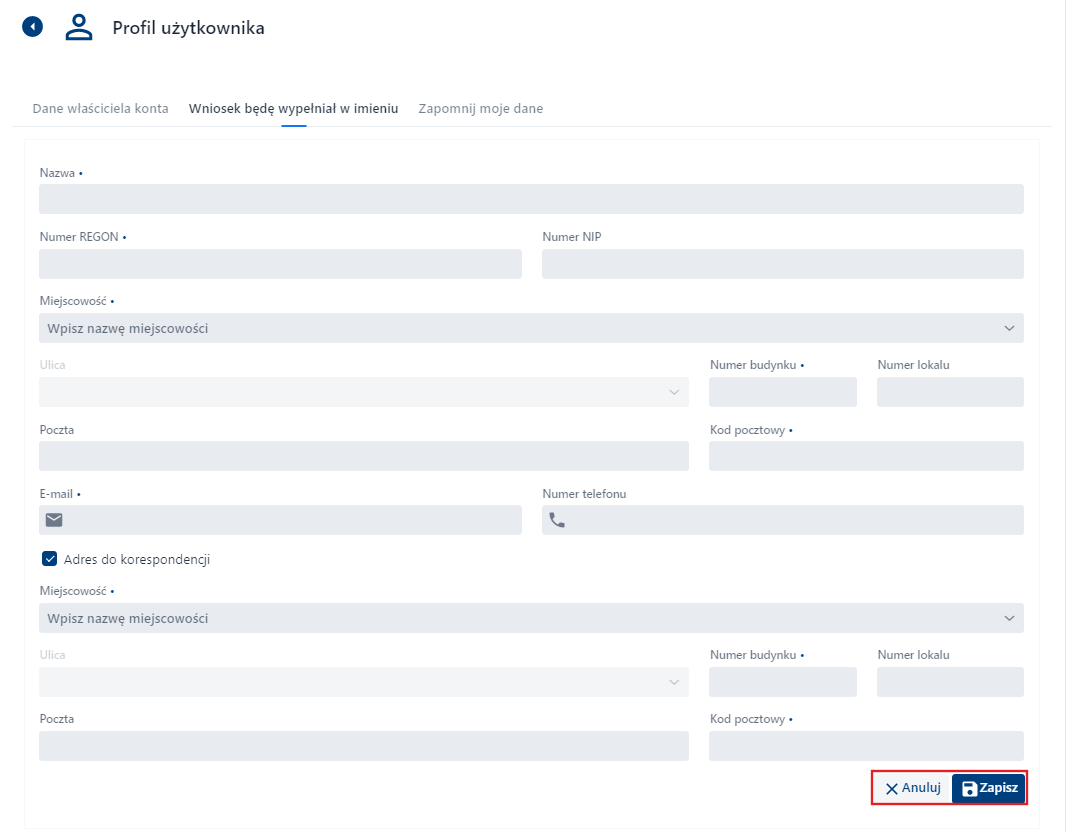This screenshot has width=1066, height=832.
Task: Select Wniosek będę wypełniał w imieniu tab
Action: pos(293,108)
